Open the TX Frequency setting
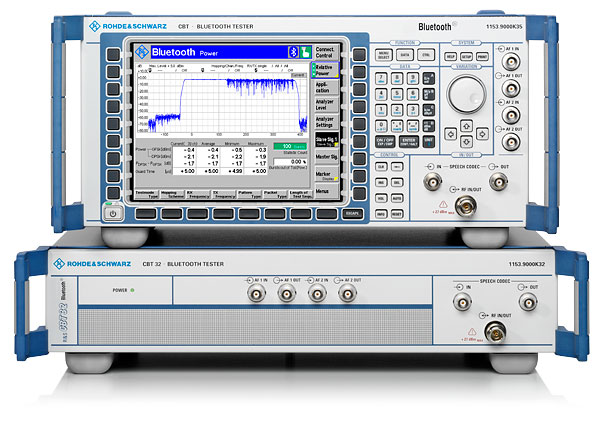 (223, 194)
